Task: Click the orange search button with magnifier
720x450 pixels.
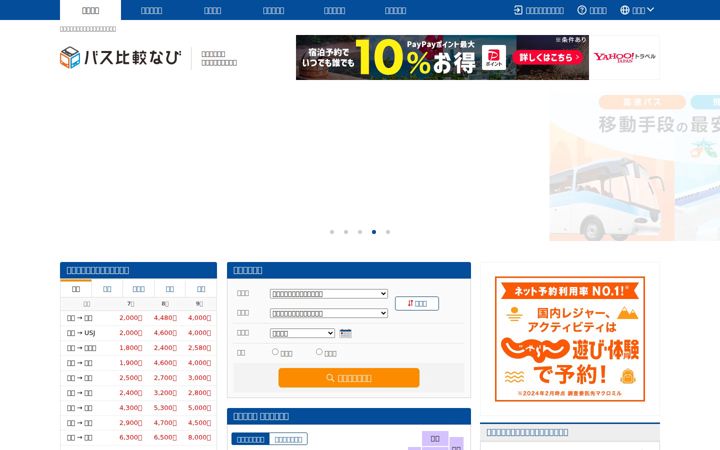Action: pos(349,378)
